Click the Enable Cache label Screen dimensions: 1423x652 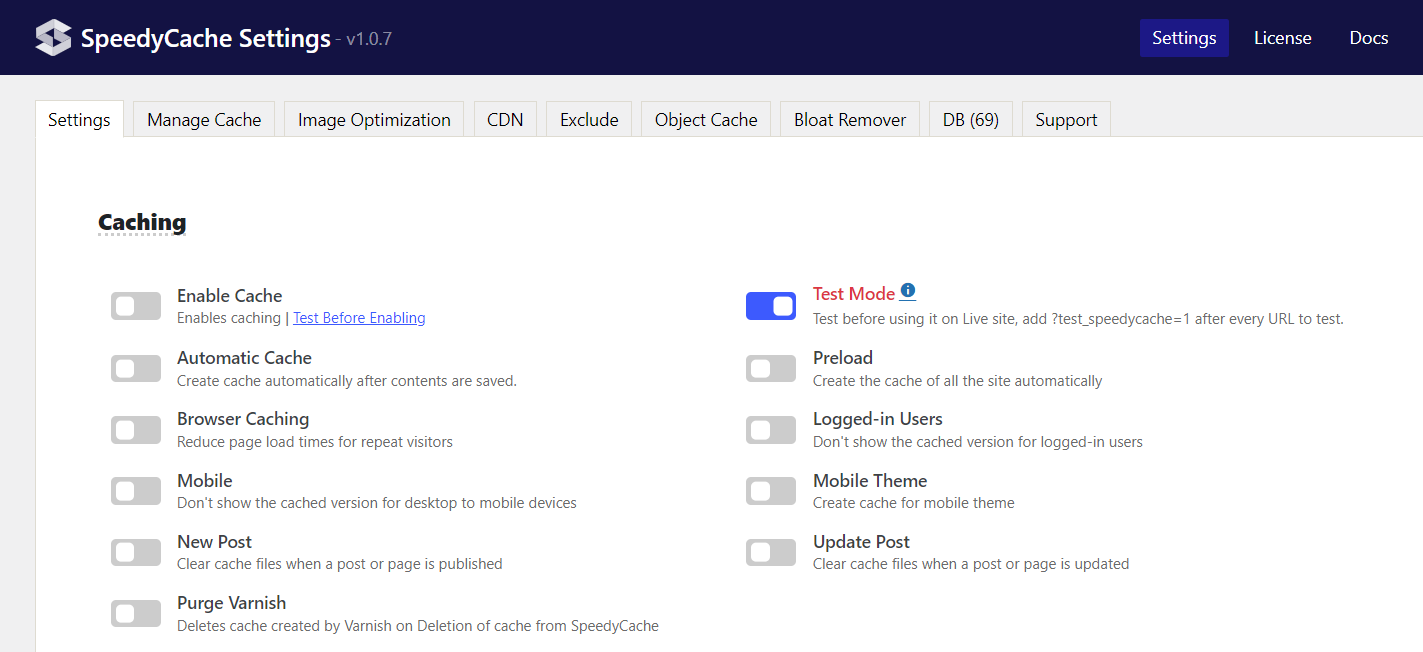tap(230, 296)
